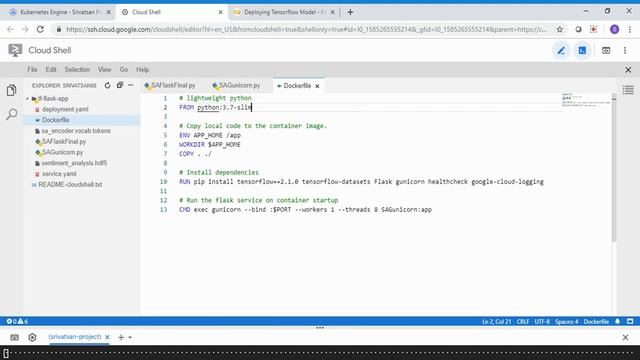Close the Dockerfile editor tab
The height and width of the screenshot is (360, 640).
tap(317, 86)
